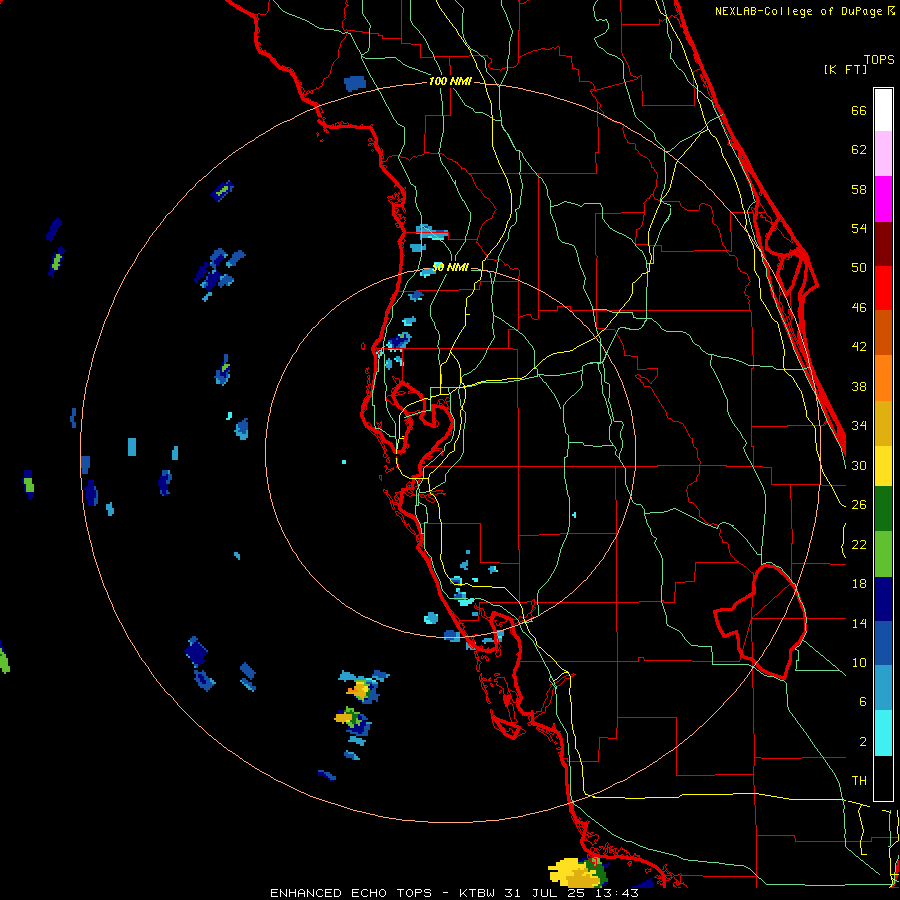
Task: Click legend value "62"
Action: click(x=859, y=150)
